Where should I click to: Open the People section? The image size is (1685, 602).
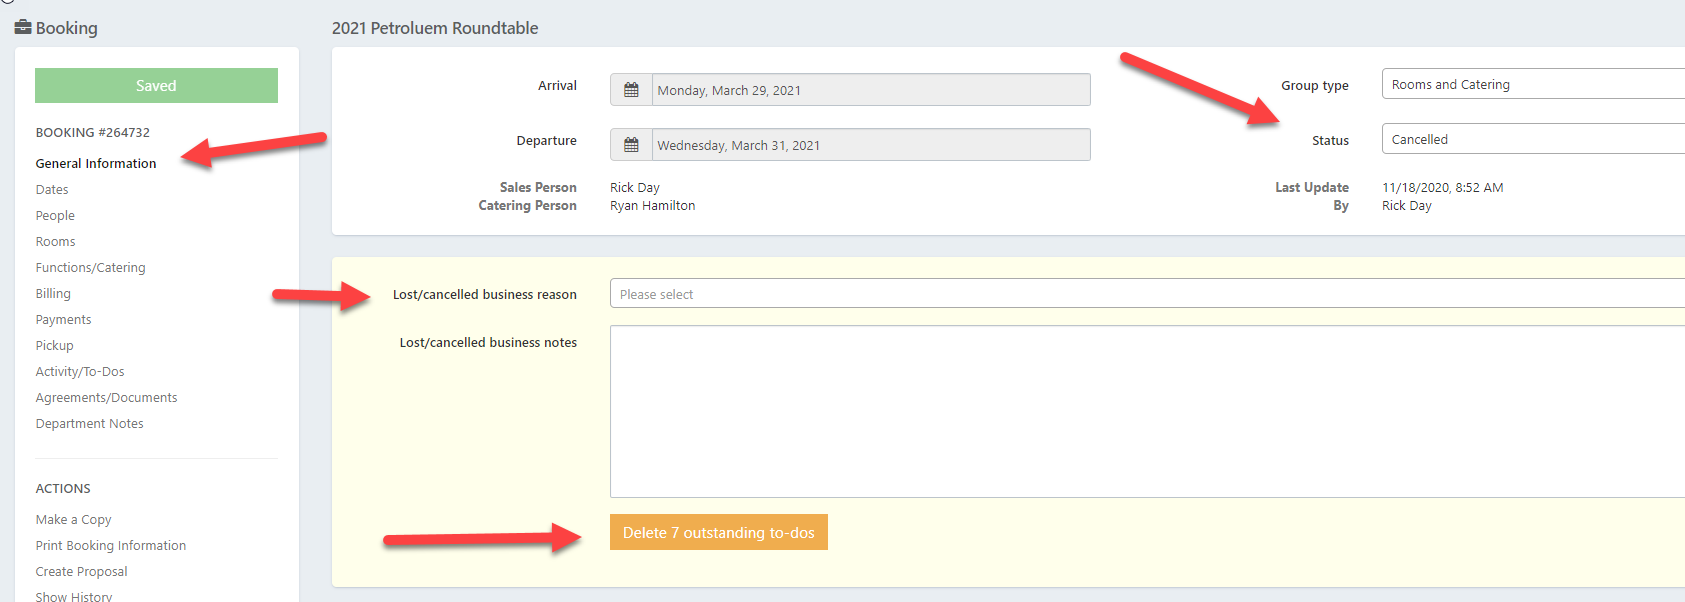pyautogui.click(x=55, y=216)
